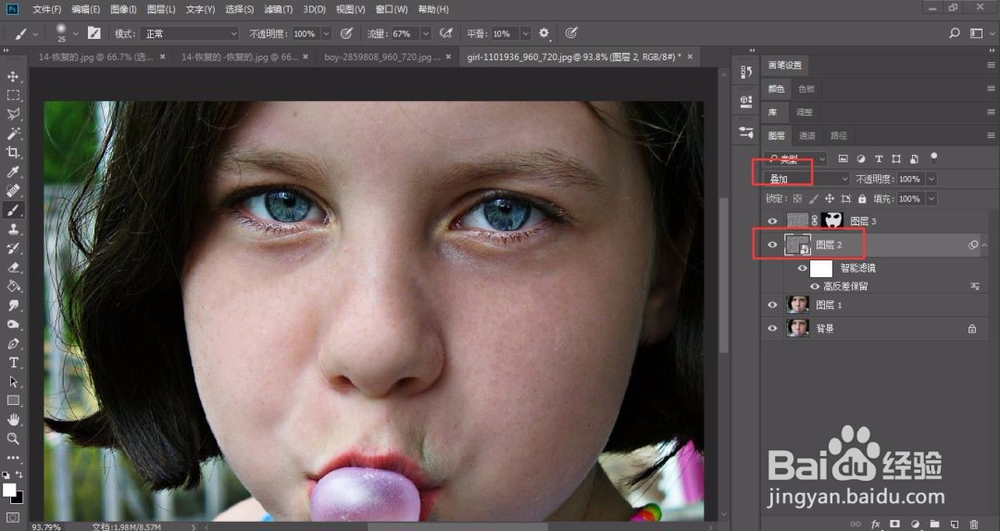Open the History panel icon
The height and width of the screenshot is (531, 1000).
pos(746,72)
